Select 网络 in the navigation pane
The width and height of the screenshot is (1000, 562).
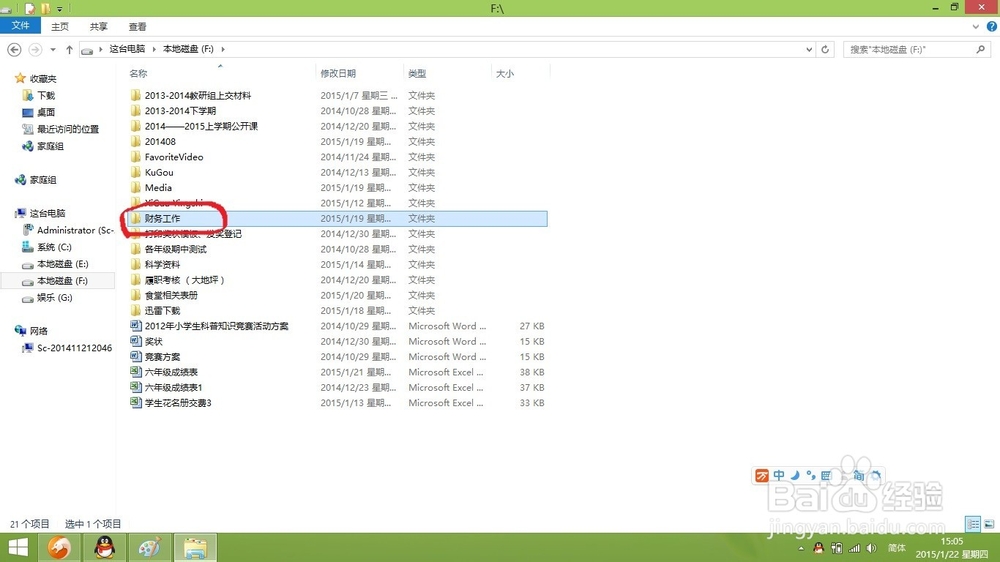(x=39, y=330)
